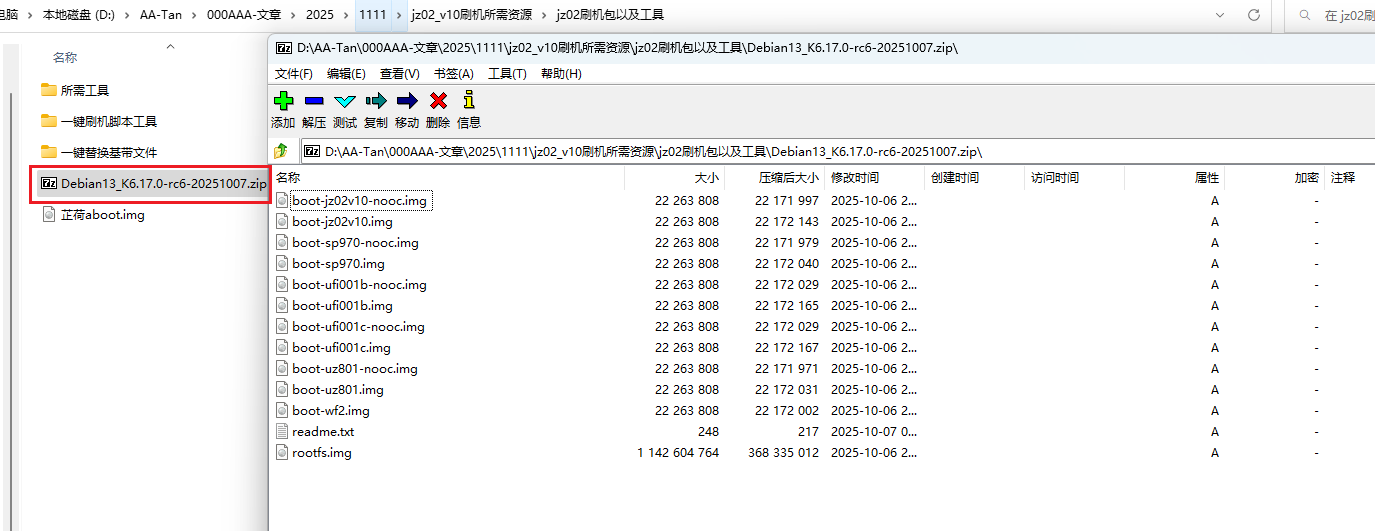The image size is (1375, 531).
Task: Open the 编辑(E) menu
Action: pyautogui.click(x=346, y=74)
